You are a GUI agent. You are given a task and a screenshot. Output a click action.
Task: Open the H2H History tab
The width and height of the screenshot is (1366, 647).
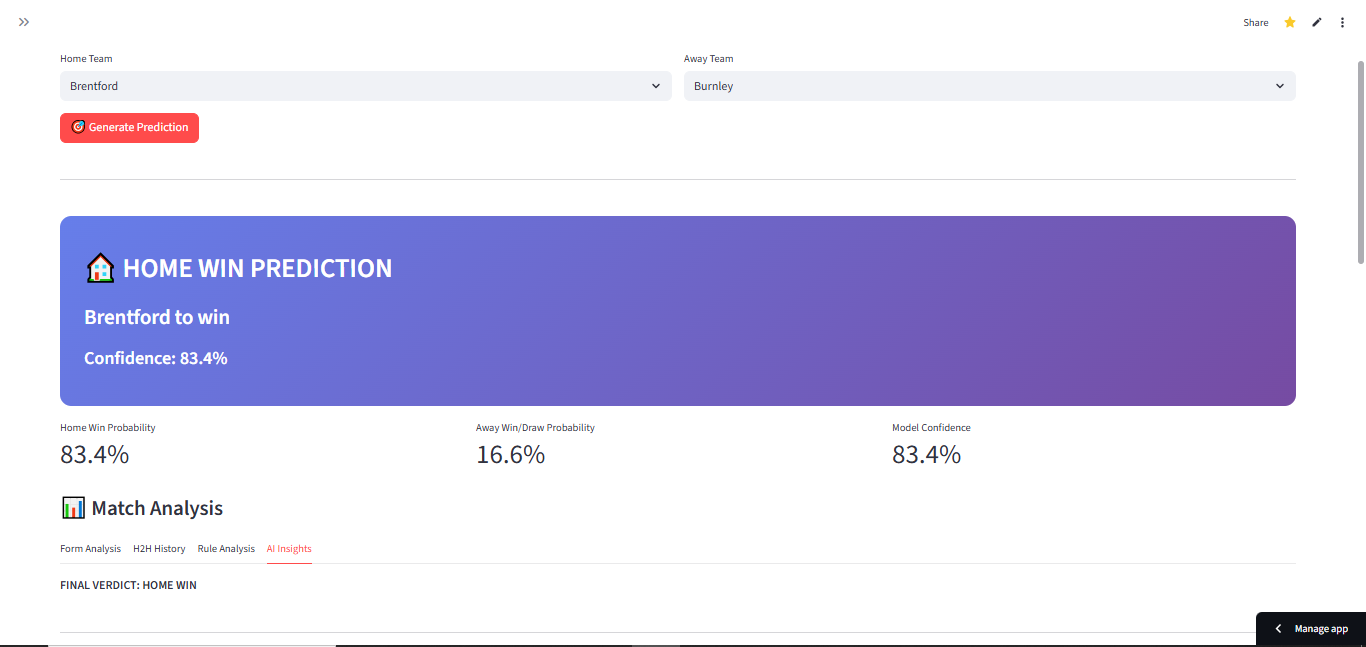[x=159, y=548]
